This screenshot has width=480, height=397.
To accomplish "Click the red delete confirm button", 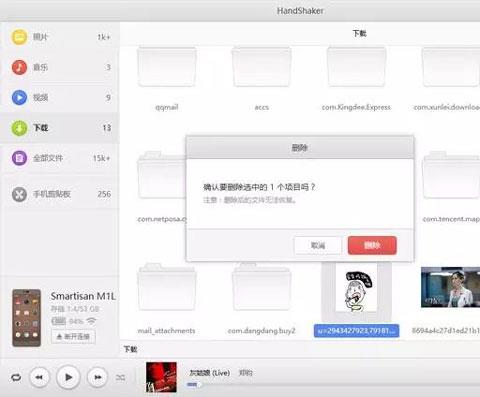I will click(x=372, y=245).
